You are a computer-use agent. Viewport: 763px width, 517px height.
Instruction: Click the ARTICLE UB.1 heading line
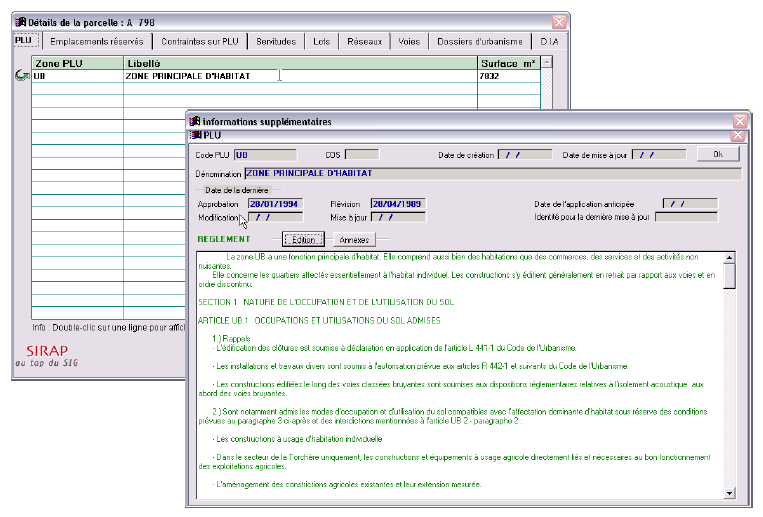coord(319,320)
